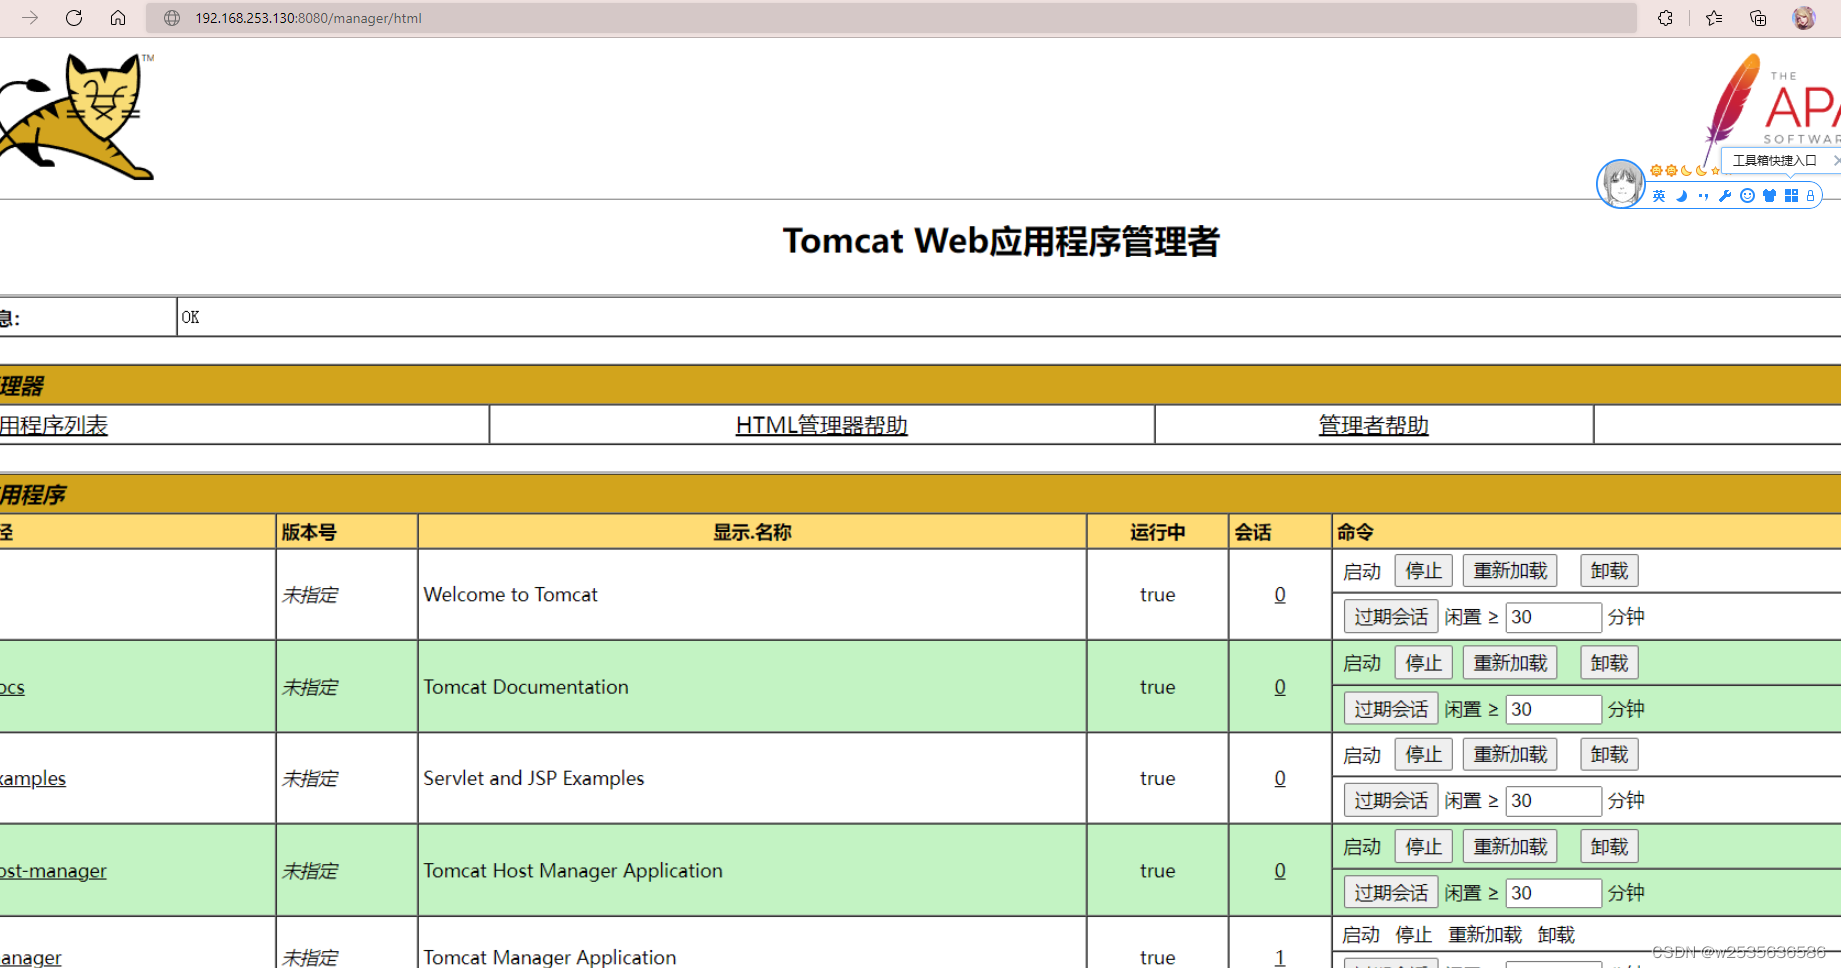Screen dimensions: 1841x968
Task: Click the IME lock icon
Action: (1810, 196)
